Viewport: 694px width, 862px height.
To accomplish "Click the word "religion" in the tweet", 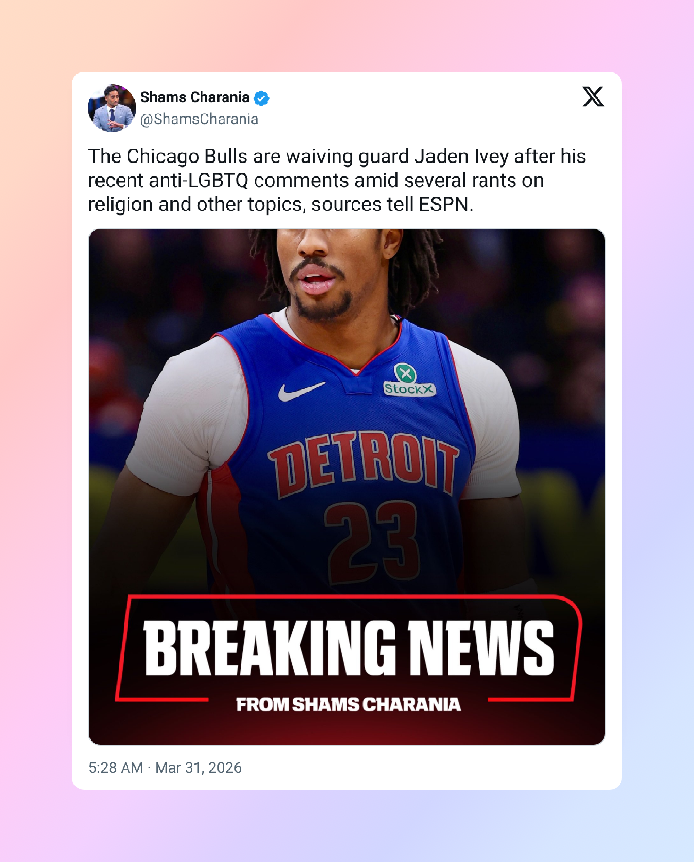I will coord(121,205).
